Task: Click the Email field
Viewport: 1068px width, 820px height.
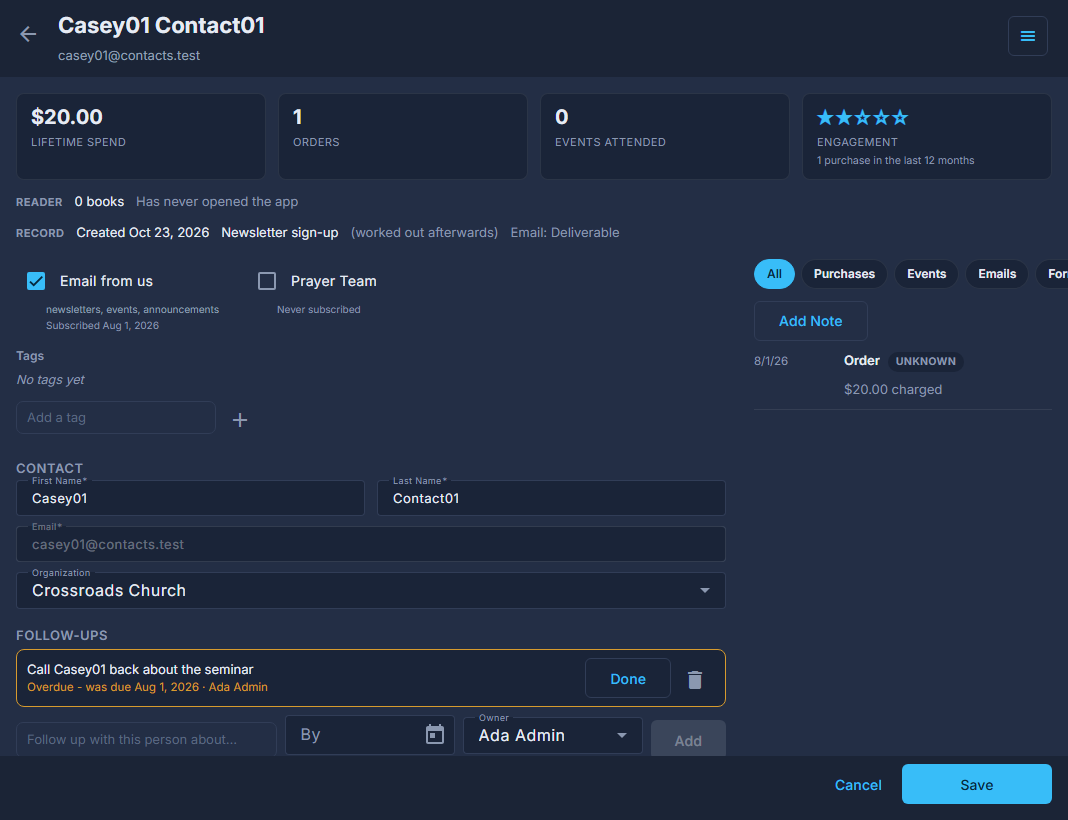Action: 371,544
